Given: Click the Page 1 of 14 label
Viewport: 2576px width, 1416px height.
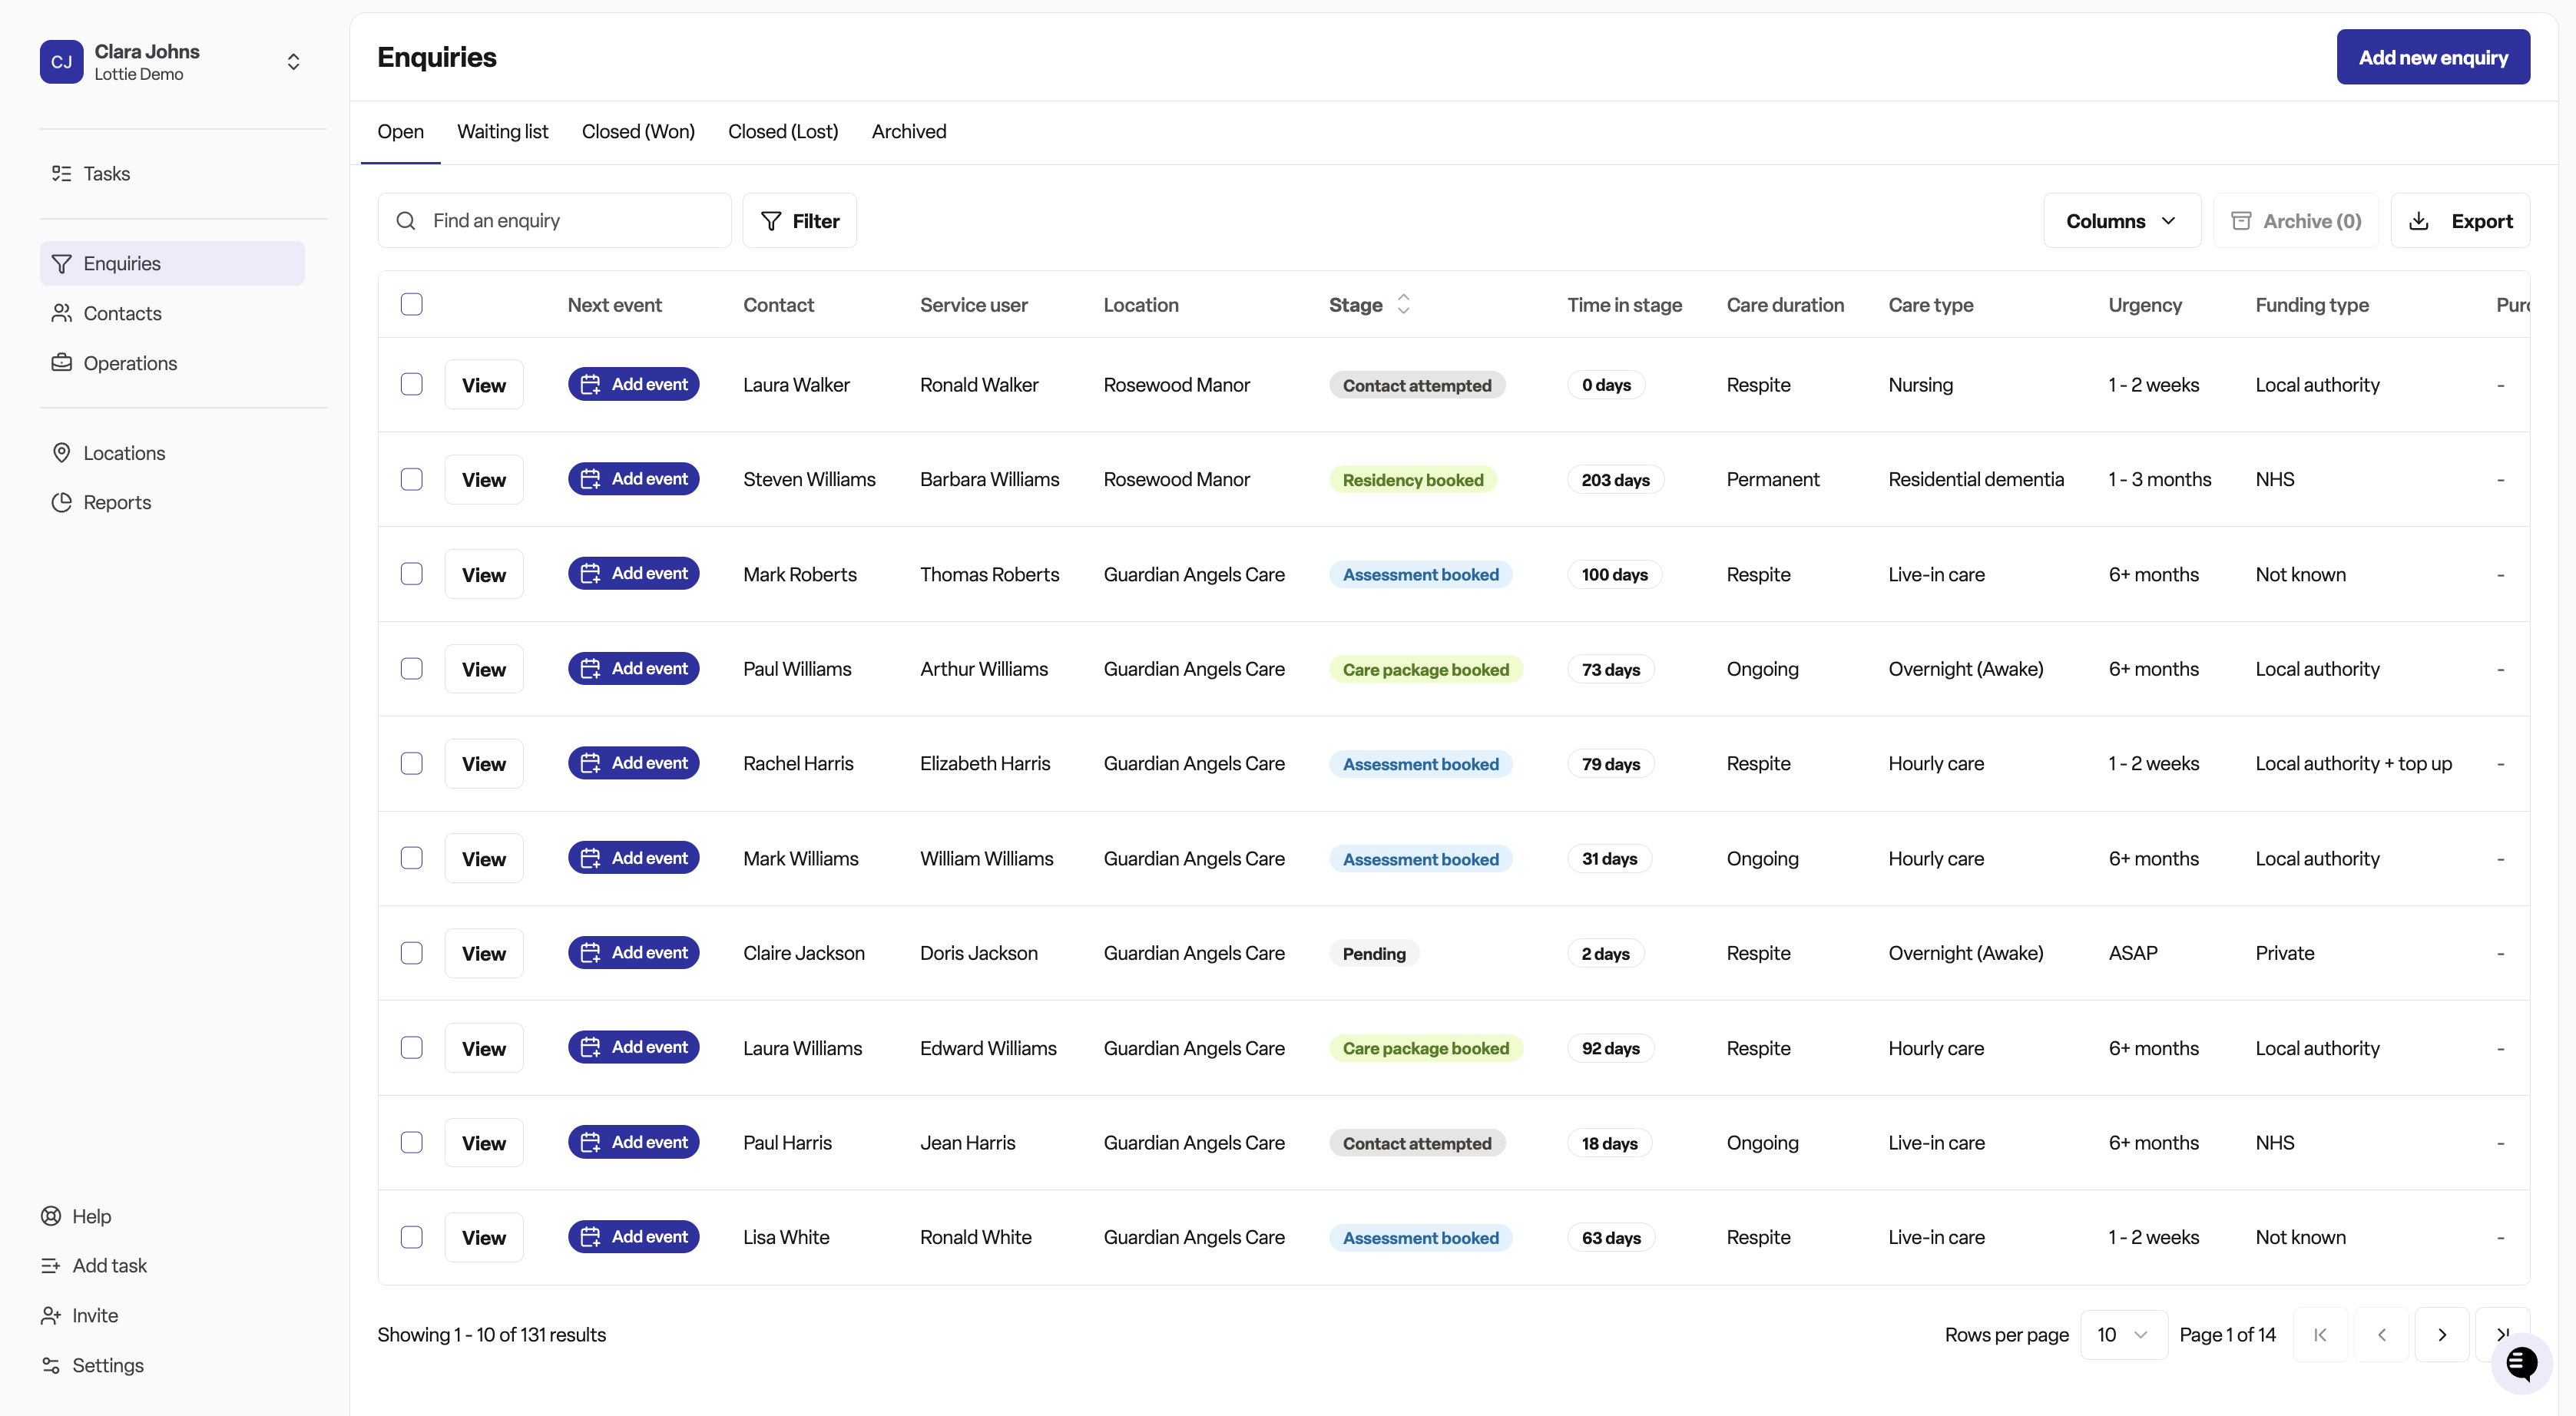Looking at the screenshot, I should (2228, 1335).
